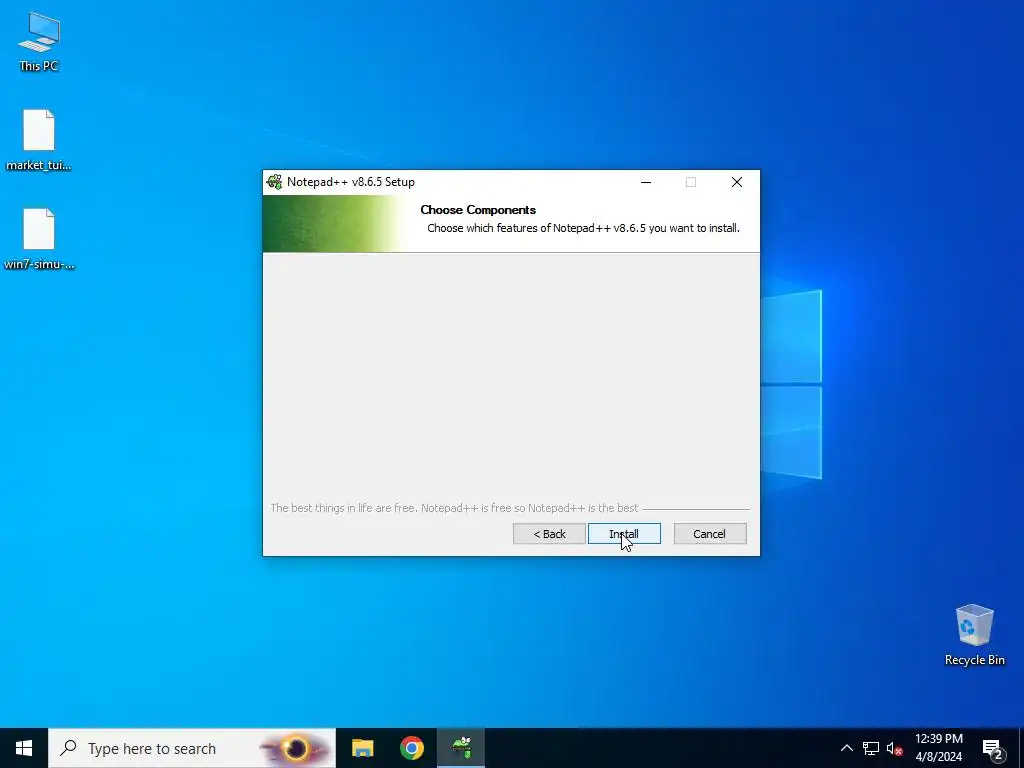
Task: Open the clock showing 12:39 PM
Action: click(x=938, y=748)
